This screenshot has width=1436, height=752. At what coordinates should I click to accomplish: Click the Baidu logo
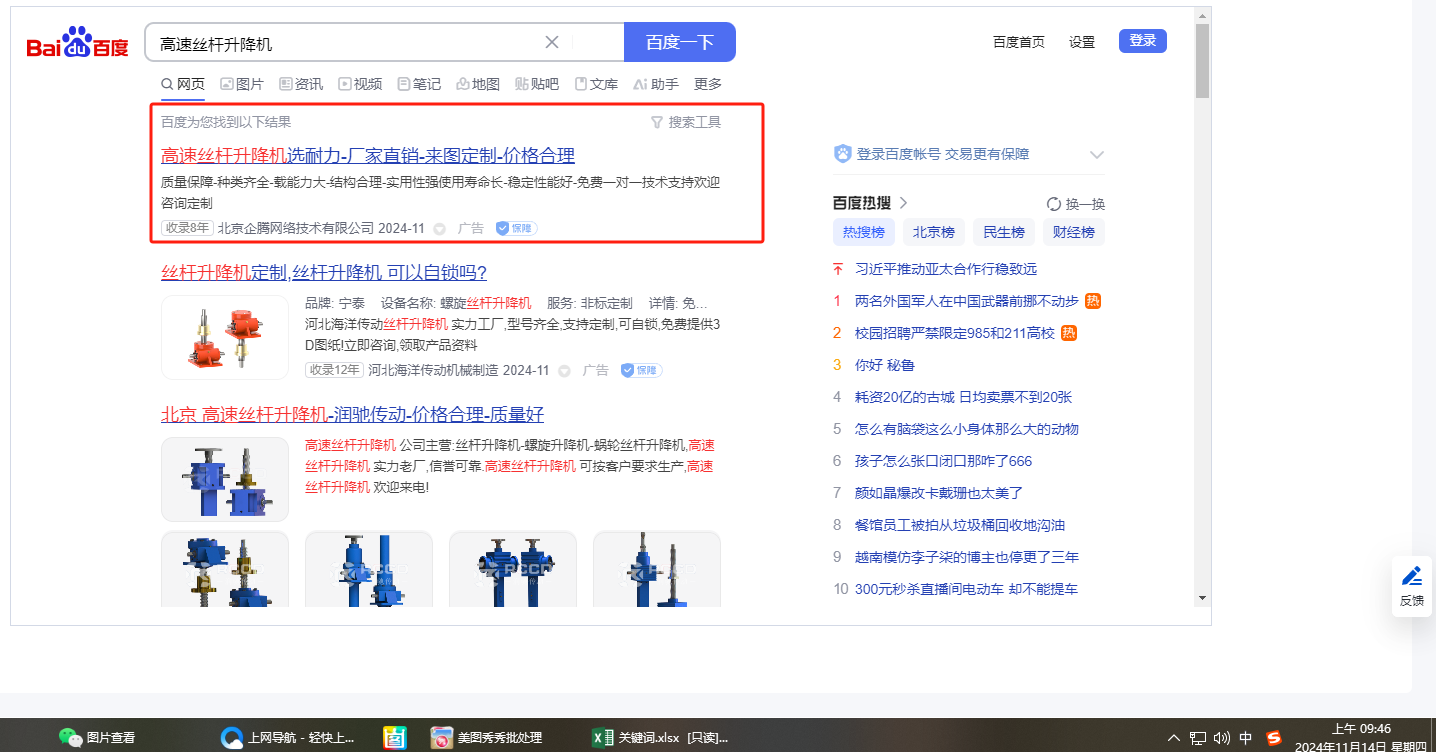click(x=78, y=44)
